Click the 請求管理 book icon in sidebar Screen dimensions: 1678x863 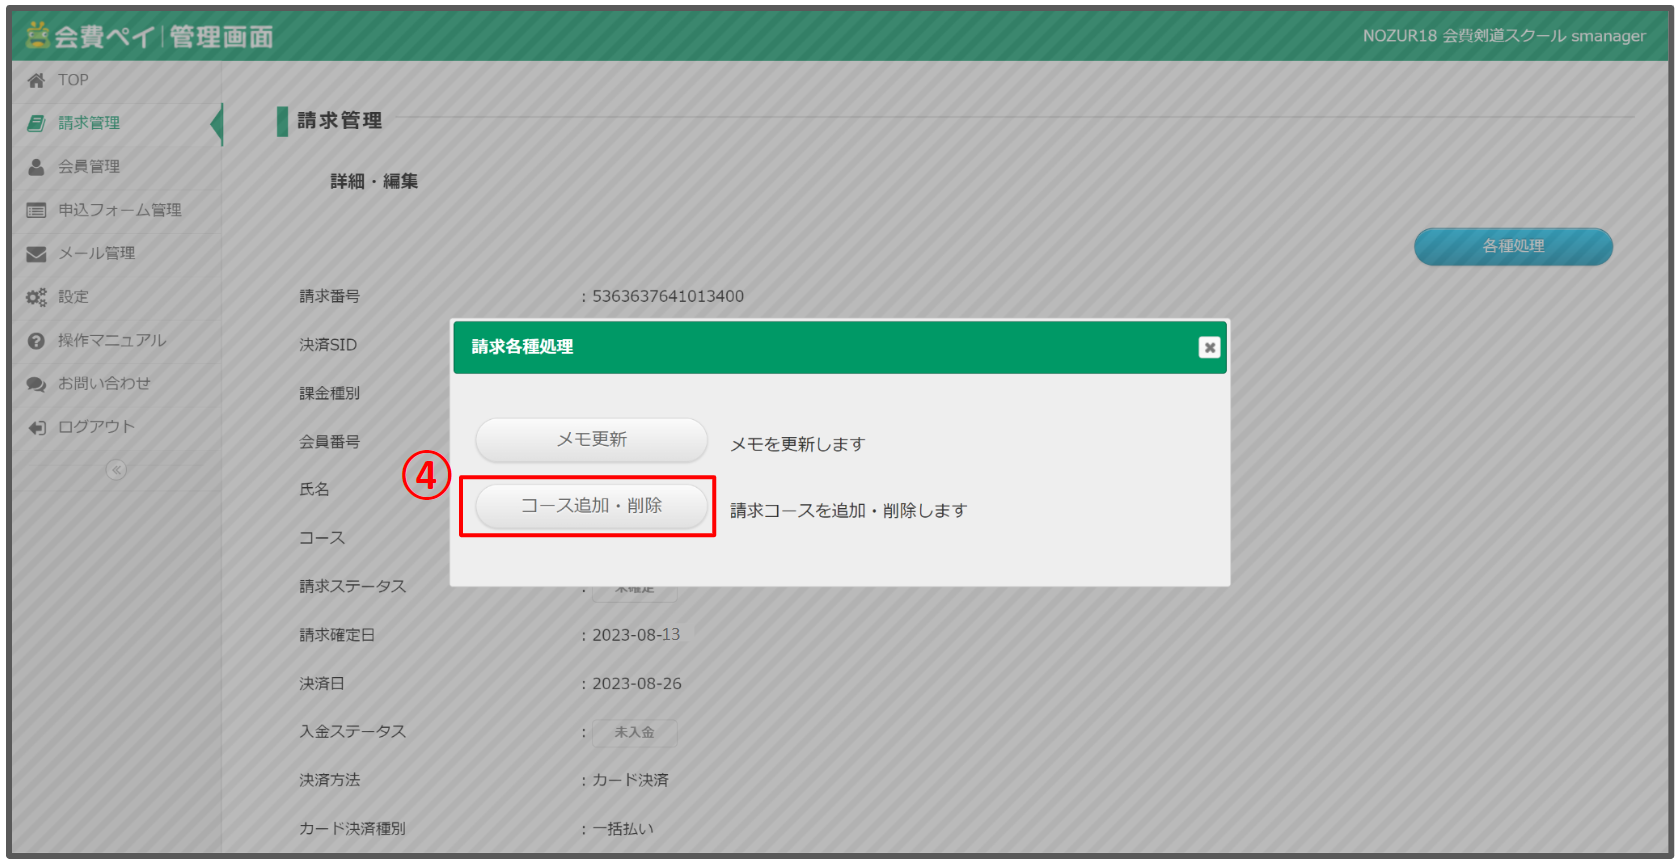click(x=36, y=123)
